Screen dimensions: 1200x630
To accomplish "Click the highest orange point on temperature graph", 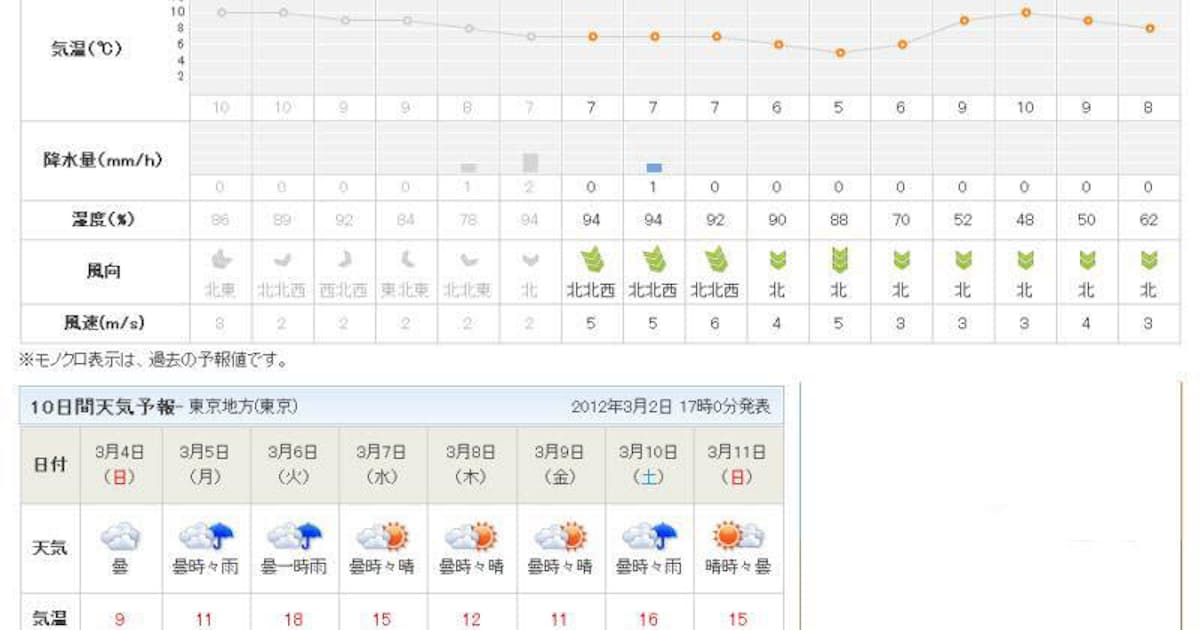I will [x=1025, y=13].
